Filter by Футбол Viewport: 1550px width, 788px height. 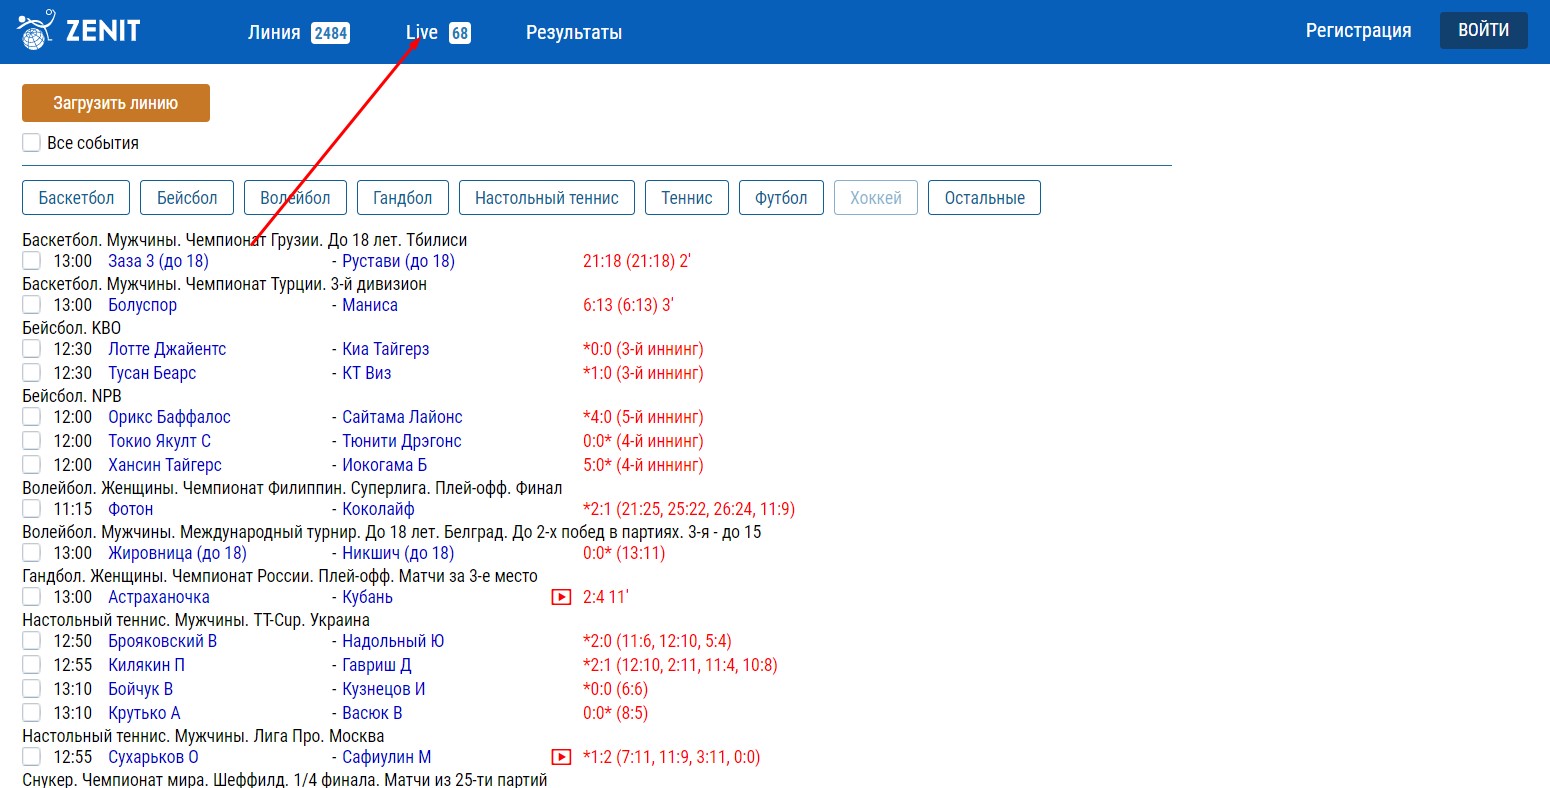tap(781, 197)
